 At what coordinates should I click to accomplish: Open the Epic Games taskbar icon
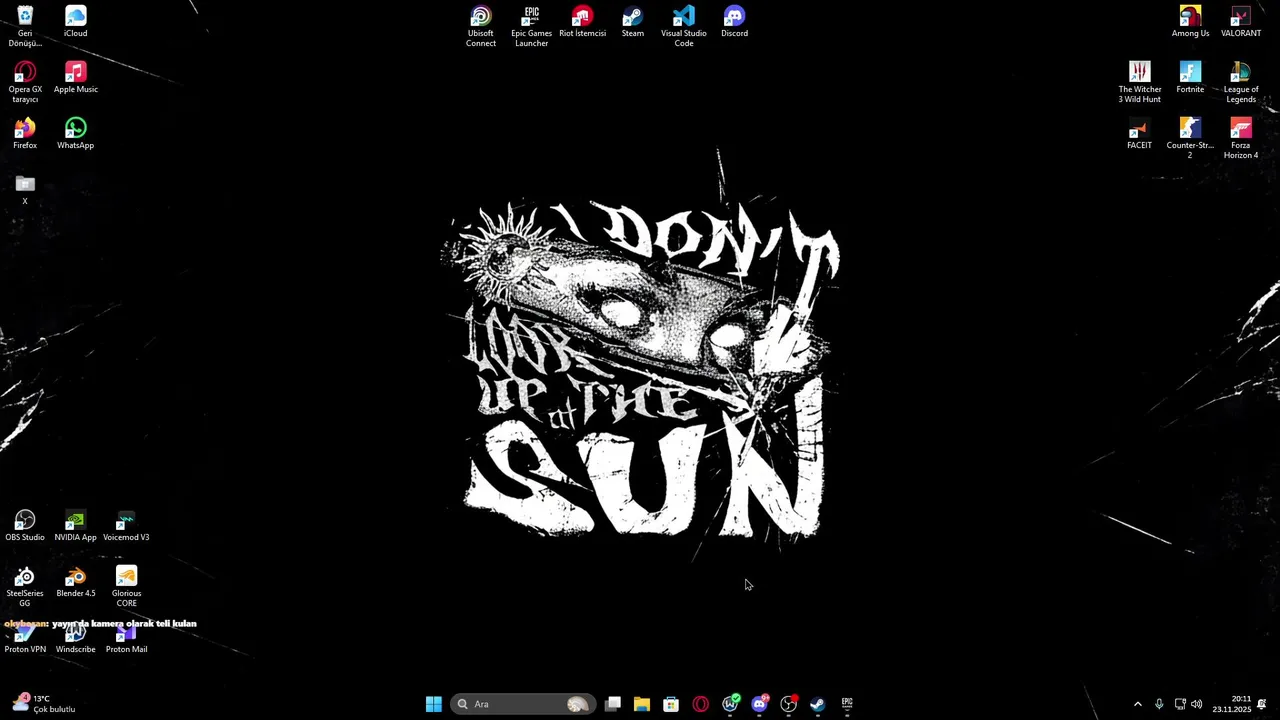[x=847, y=704]
